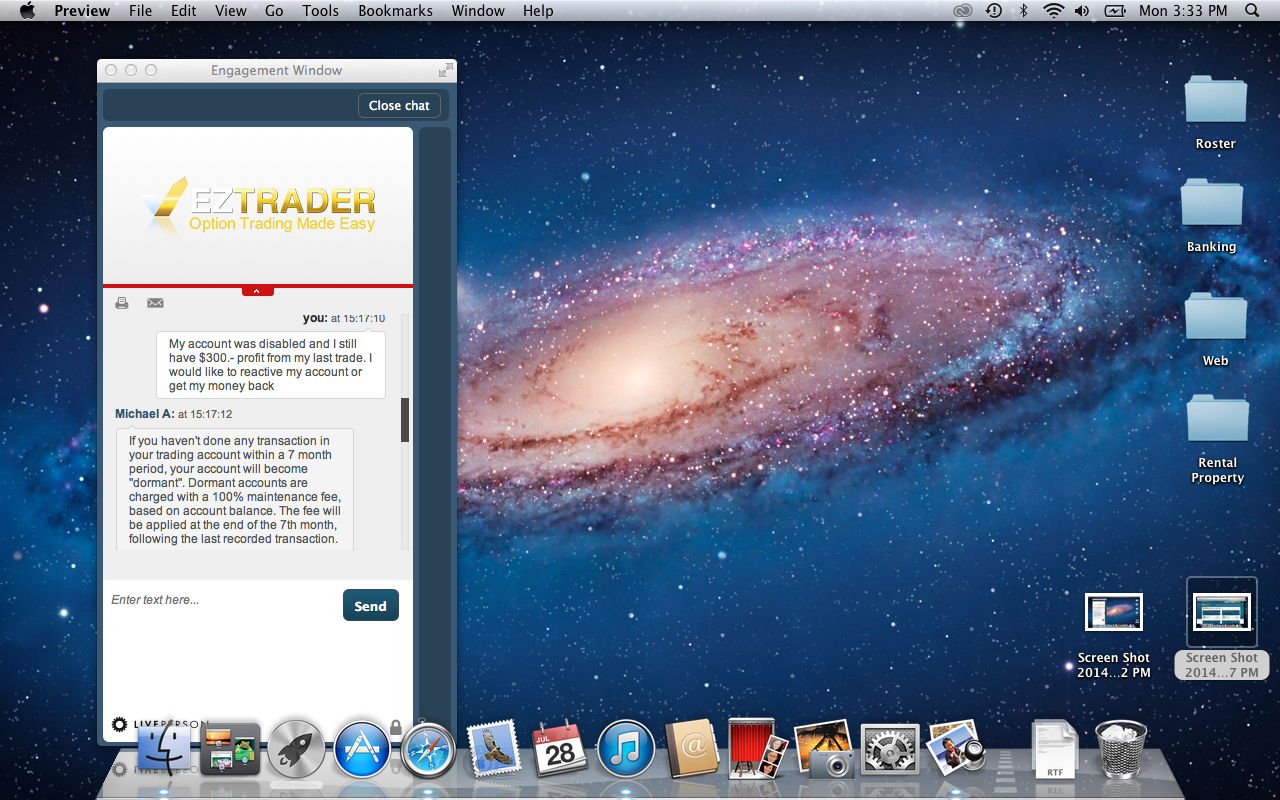The image size is (1280, 800).
Task: Select the Screen Shot 2014...2 PM file
Action: point(1114,635)
